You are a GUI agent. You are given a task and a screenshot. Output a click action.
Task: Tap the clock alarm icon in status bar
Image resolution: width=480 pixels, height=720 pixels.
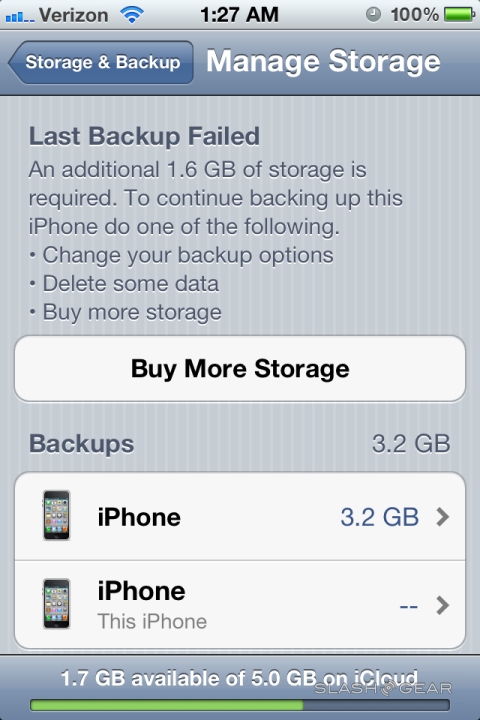373,15
